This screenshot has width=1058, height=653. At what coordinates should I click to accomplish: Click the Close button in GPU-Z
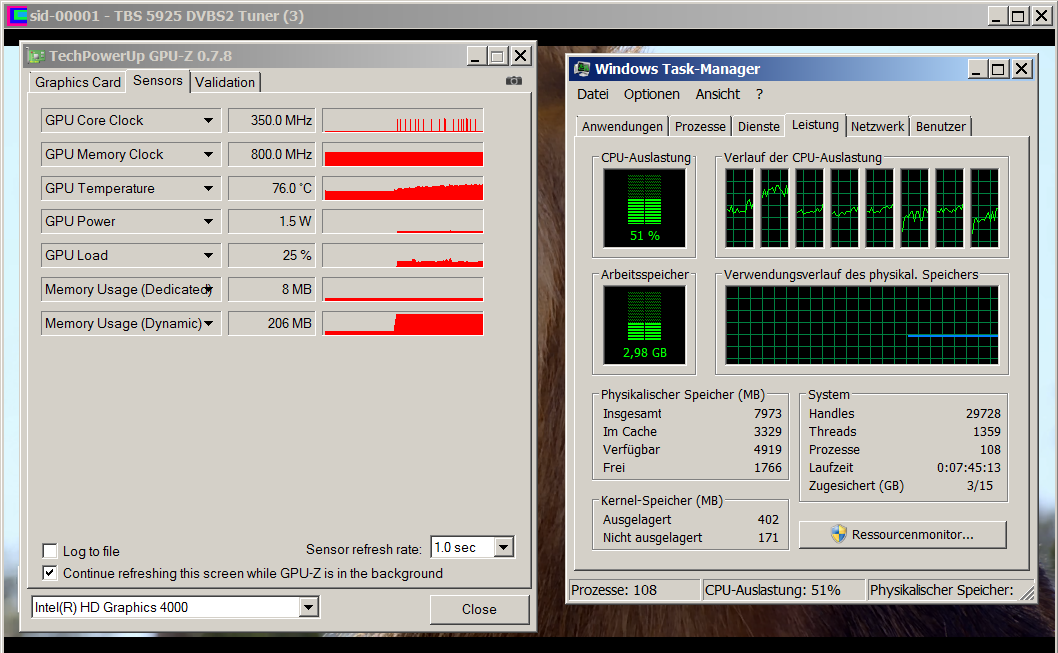(479, 609)
